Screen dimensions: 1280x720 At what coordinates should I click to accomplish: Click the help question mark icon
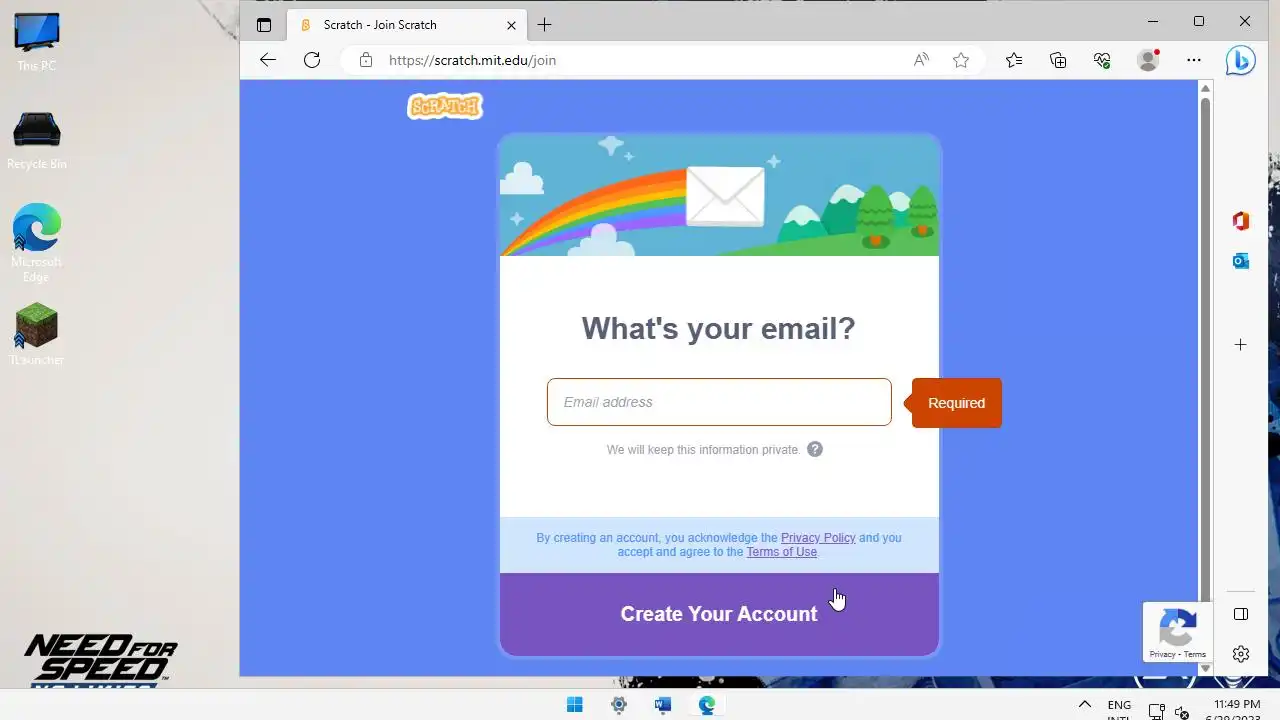click(x=815, y=449)
